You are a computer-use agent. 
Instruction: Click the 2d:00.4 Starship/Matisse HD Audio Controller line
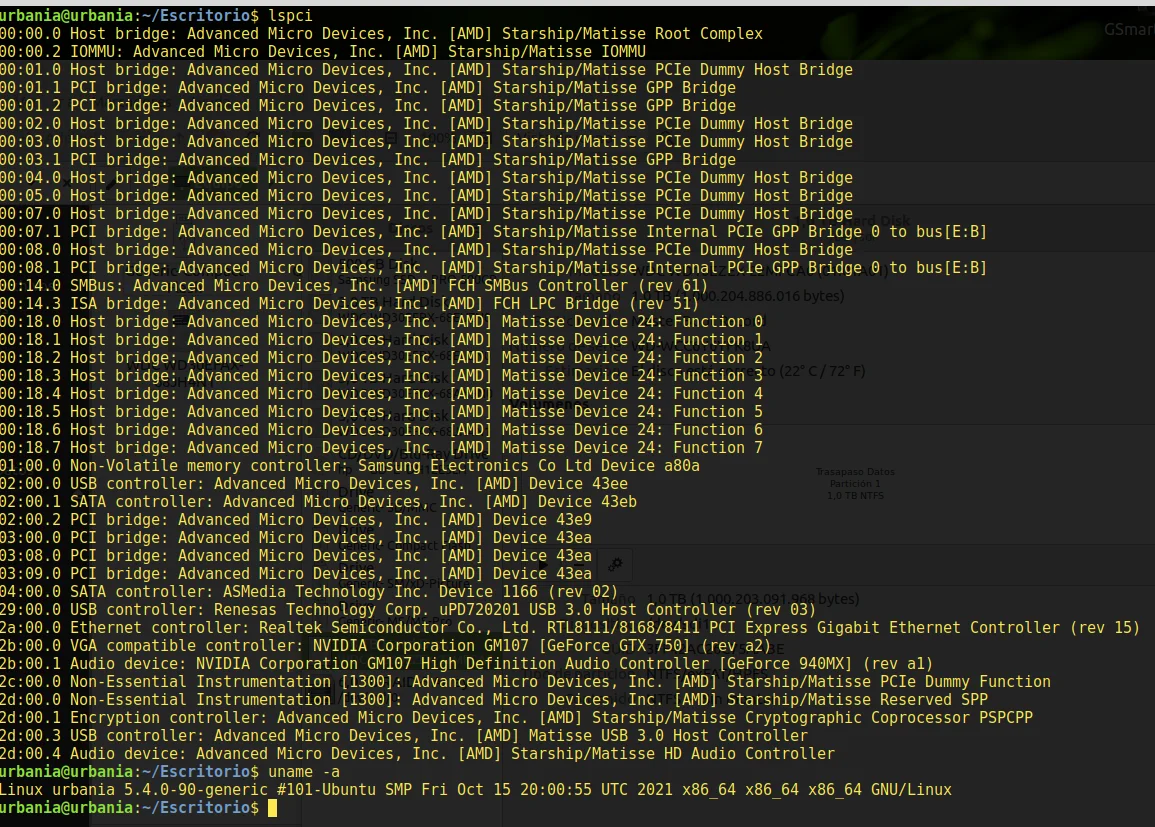pyautogui.click(x=418, y=756)
